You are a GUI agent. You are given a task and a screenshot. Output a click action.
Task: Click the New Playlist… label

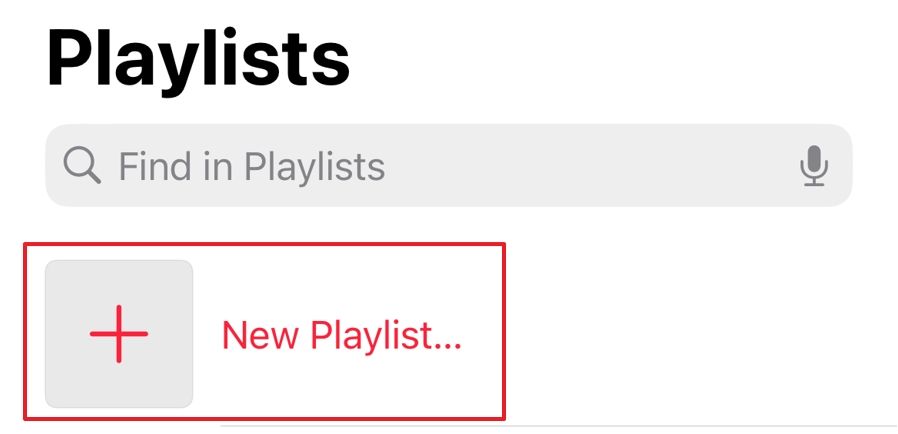point(341,336)
